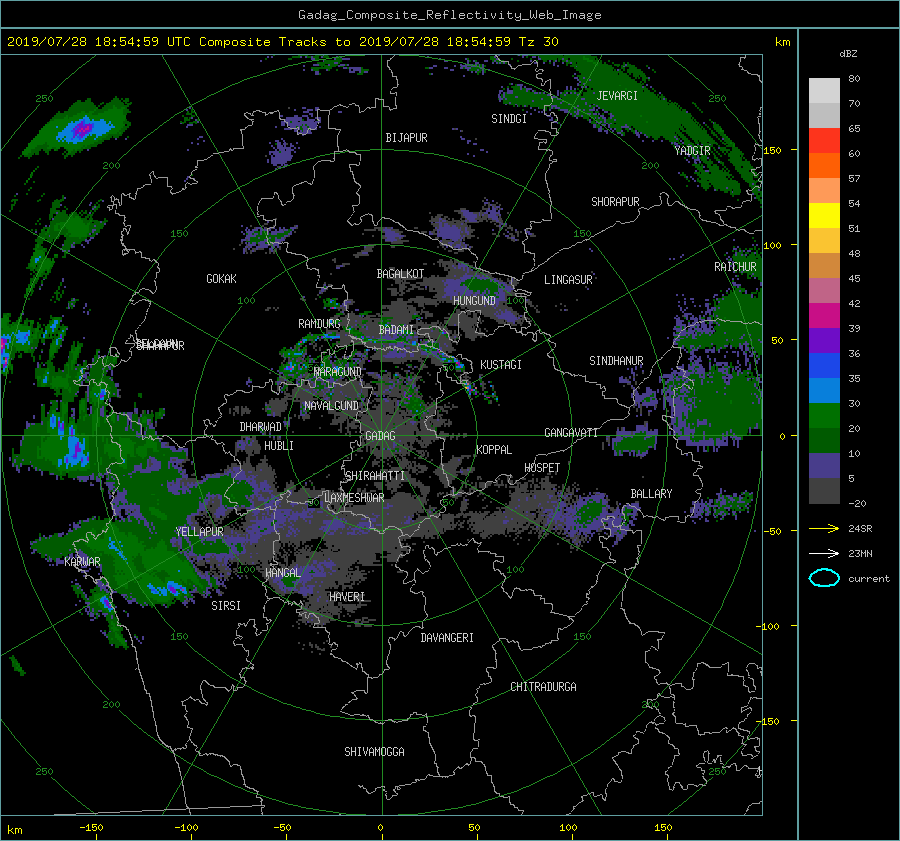The width and height of the screenshot is (900, 841).
Task: Click the SINDHANUR city label
Action: pos(616,361)
